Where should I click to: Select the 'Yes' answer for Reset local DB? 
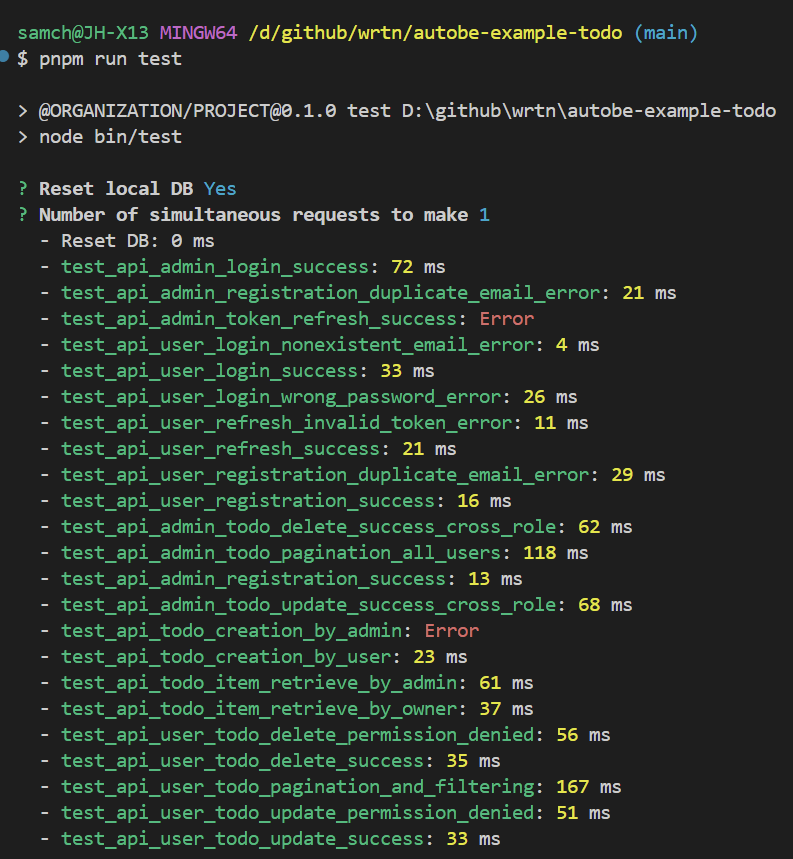tap(220, 189)
